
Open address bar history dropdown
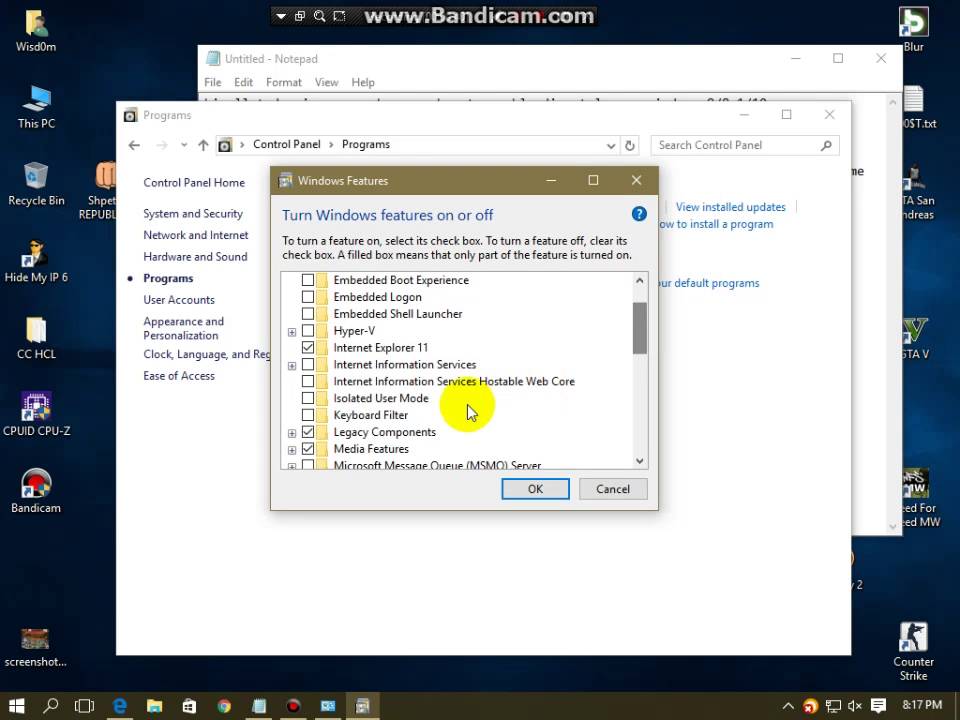click(x=610, y=146)
